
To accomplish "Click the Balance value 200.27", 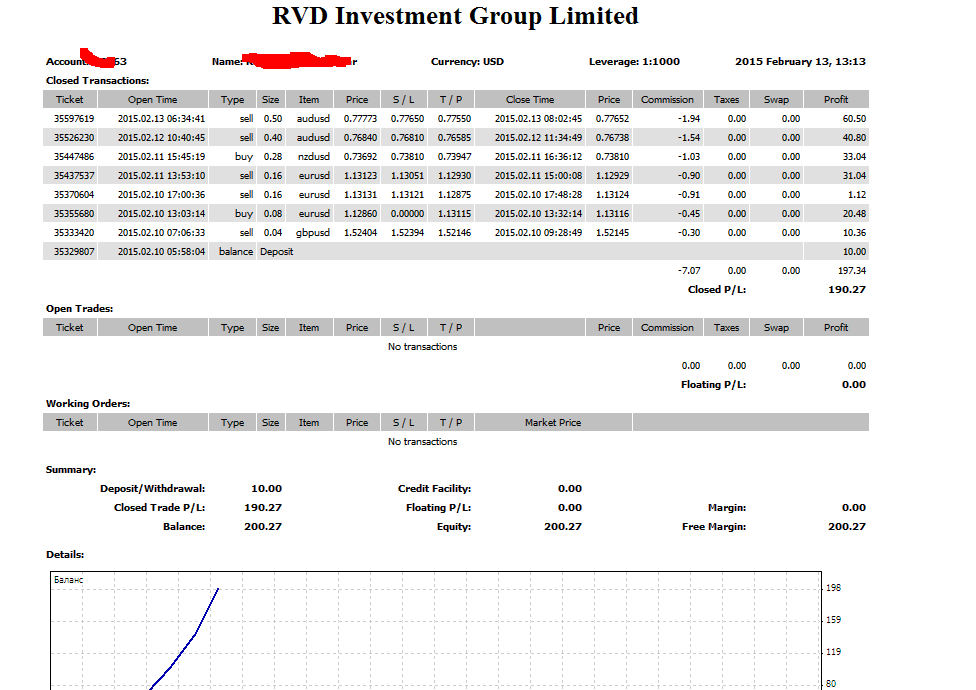I will (263, 526).
